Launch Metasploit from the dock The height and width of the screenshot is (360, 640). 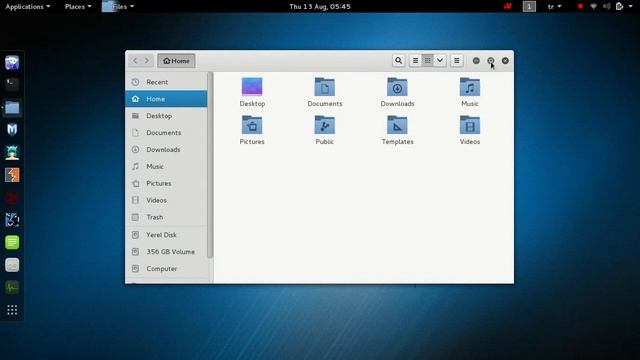(12, 130)
